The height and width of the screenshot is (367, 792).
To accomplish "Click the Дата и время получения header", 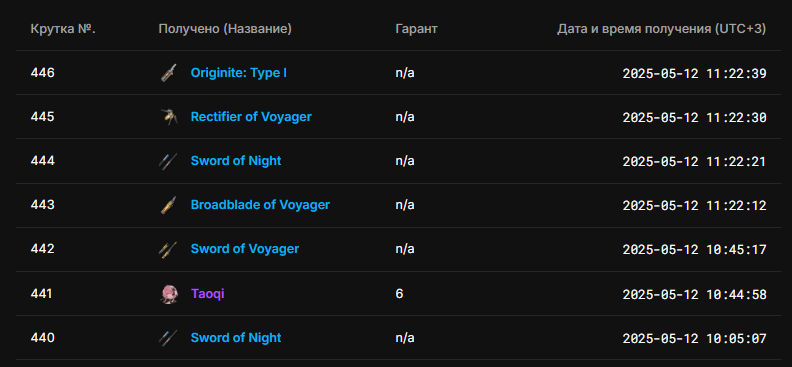I will pyautogui.click(x=661, y=29).
